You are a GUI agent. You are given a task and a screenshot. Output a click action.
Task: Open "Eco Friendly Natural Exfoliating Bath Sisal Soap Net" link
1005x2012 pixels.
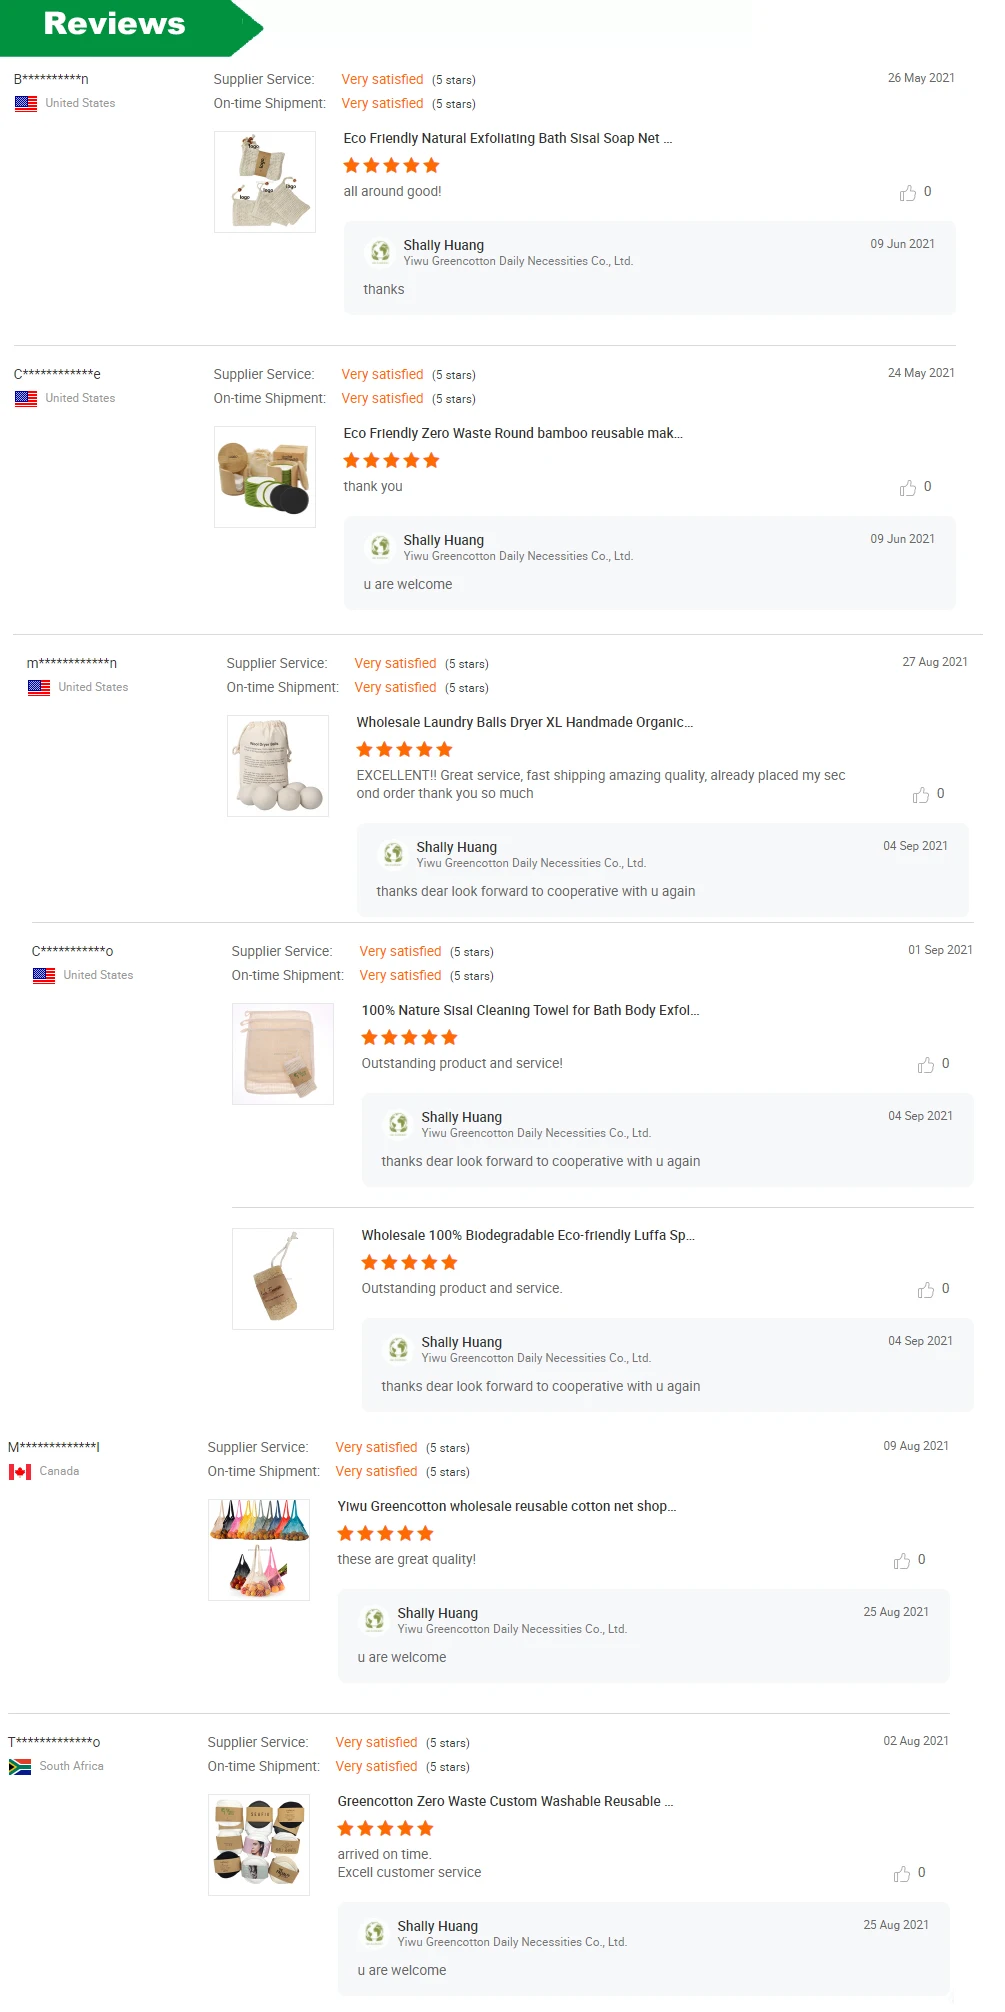[x=507, y=139]
